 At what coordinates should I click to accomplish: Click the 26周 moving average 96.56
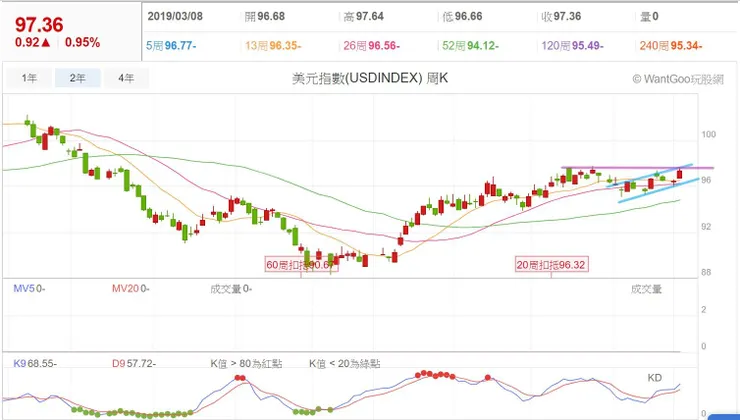[x=371, y=46]
